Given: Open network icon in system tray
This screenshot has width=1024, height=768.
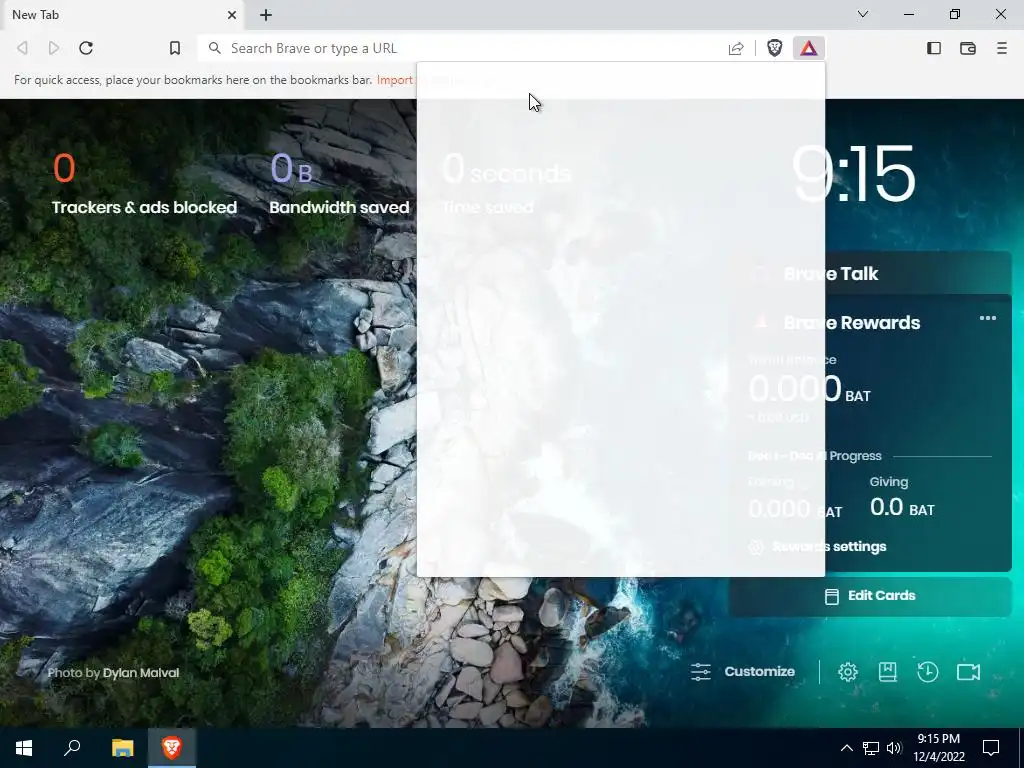Looking at the screenshot, I should [871, 748].
